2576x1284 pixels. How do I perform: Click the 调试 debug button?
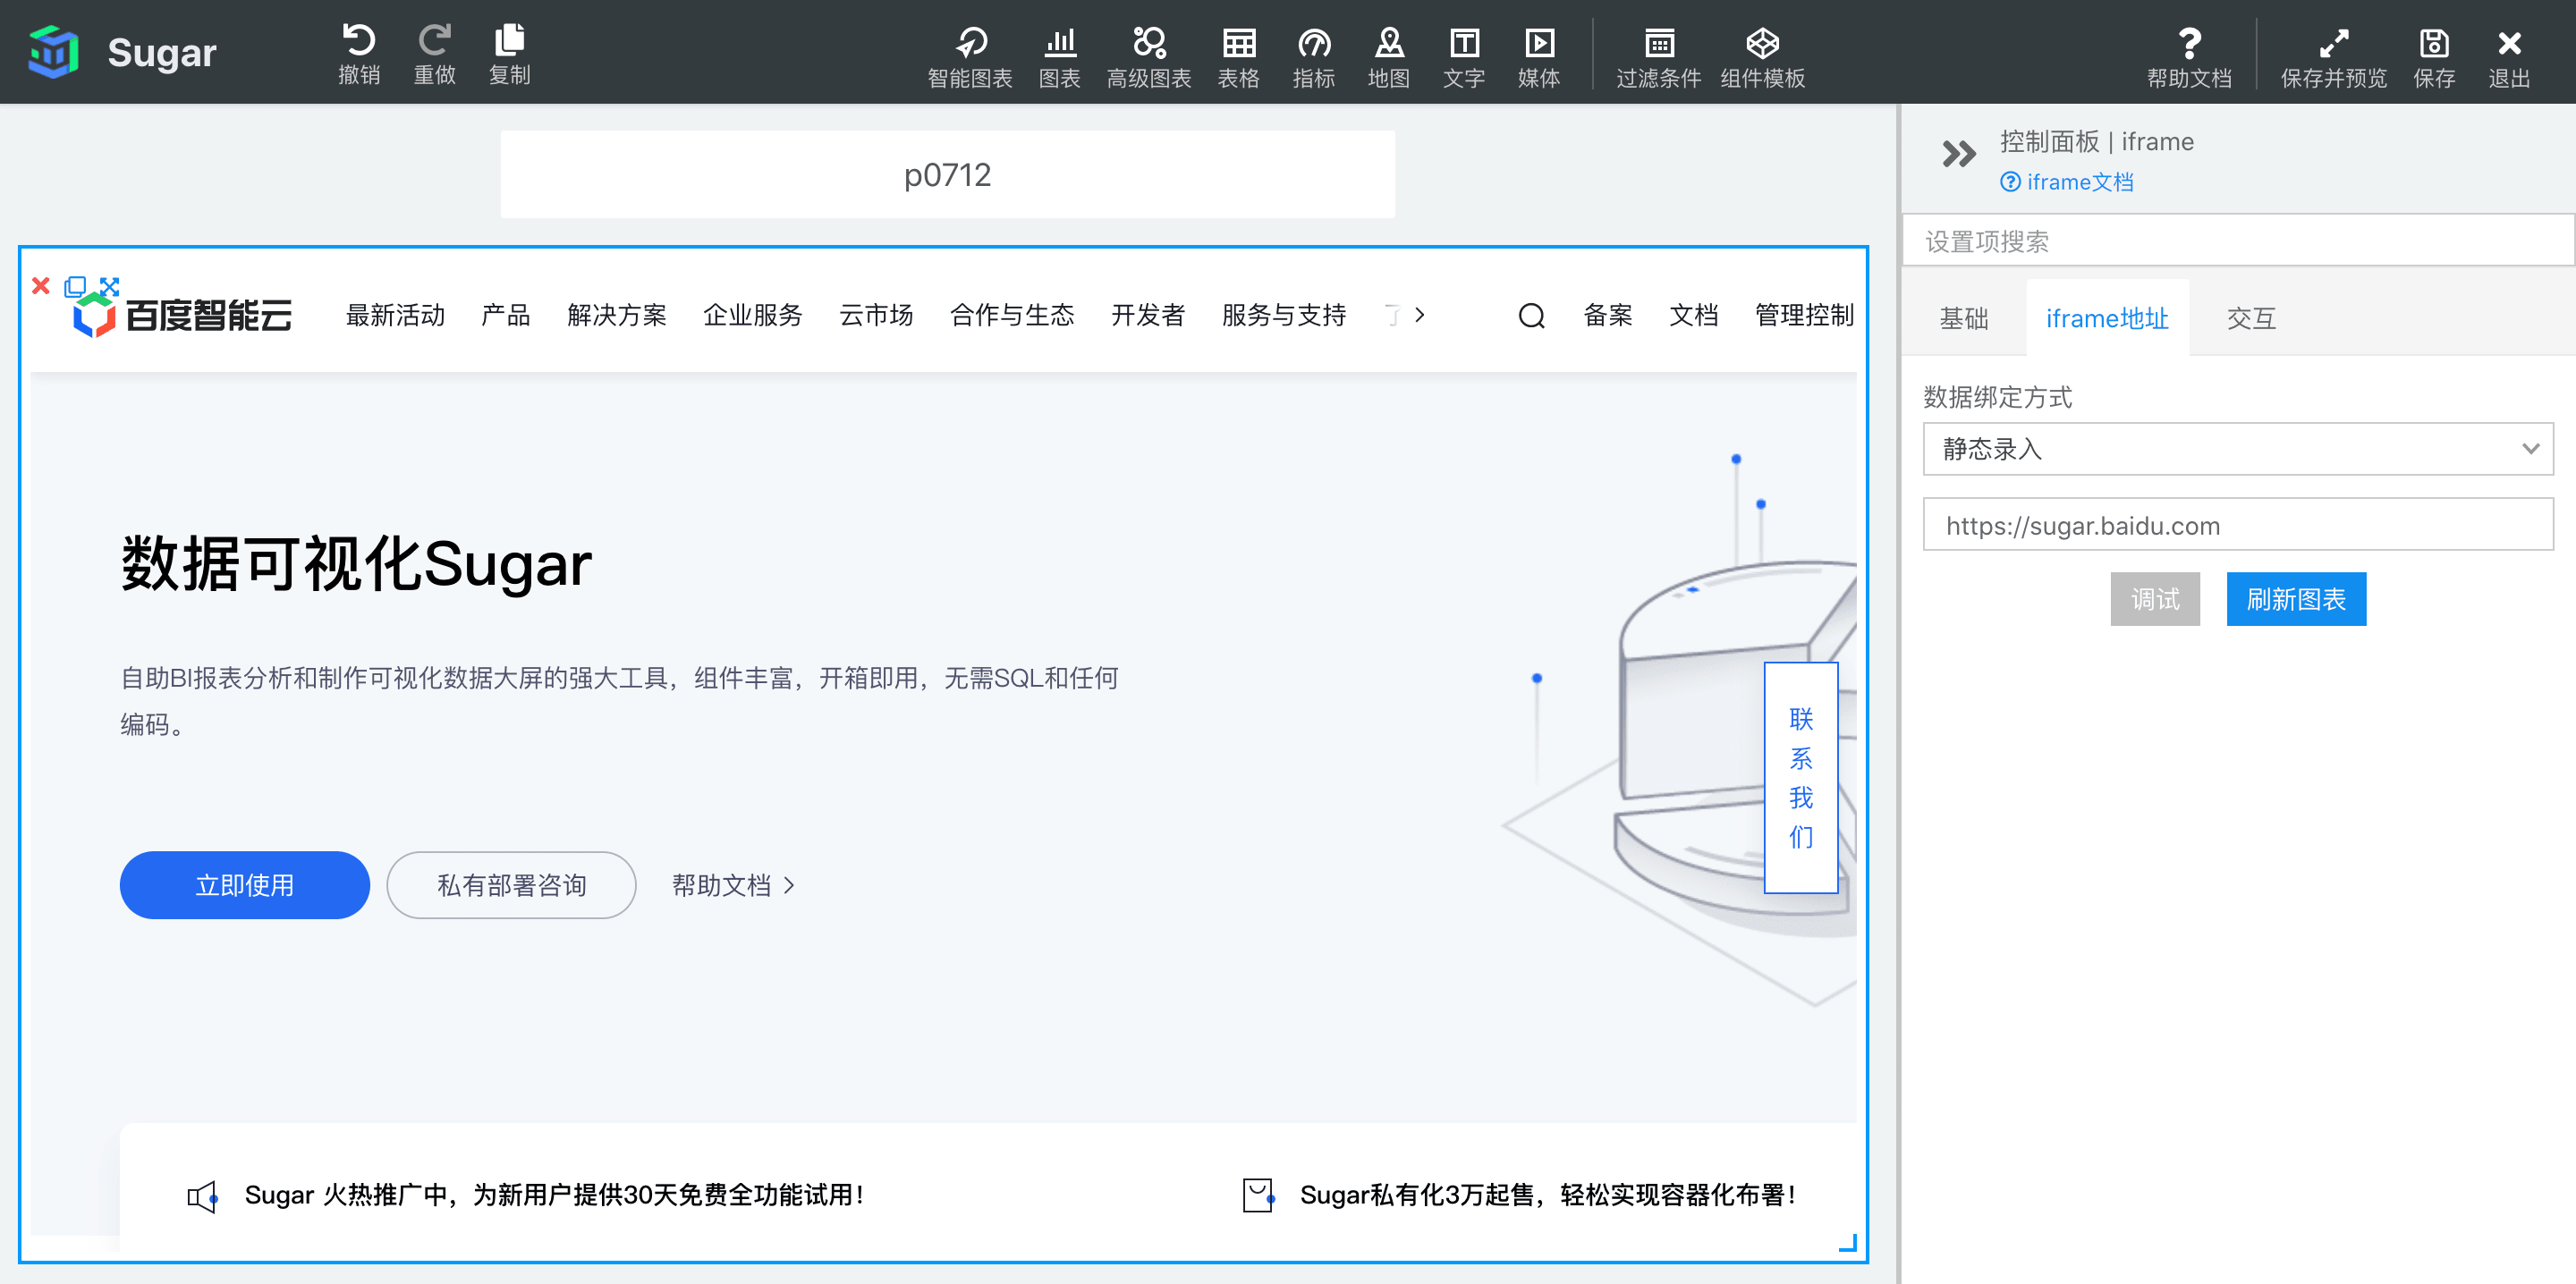2155,599
